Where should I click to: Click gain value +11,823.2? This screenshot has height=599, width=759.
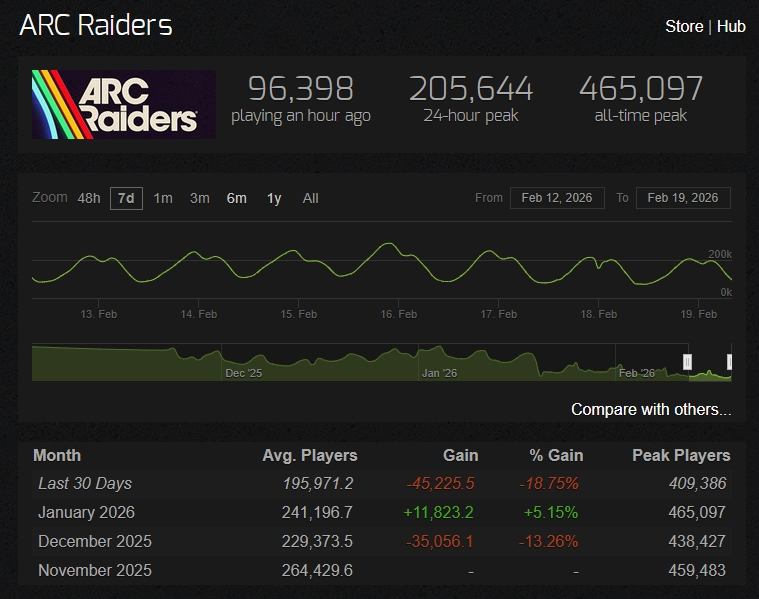439,512
